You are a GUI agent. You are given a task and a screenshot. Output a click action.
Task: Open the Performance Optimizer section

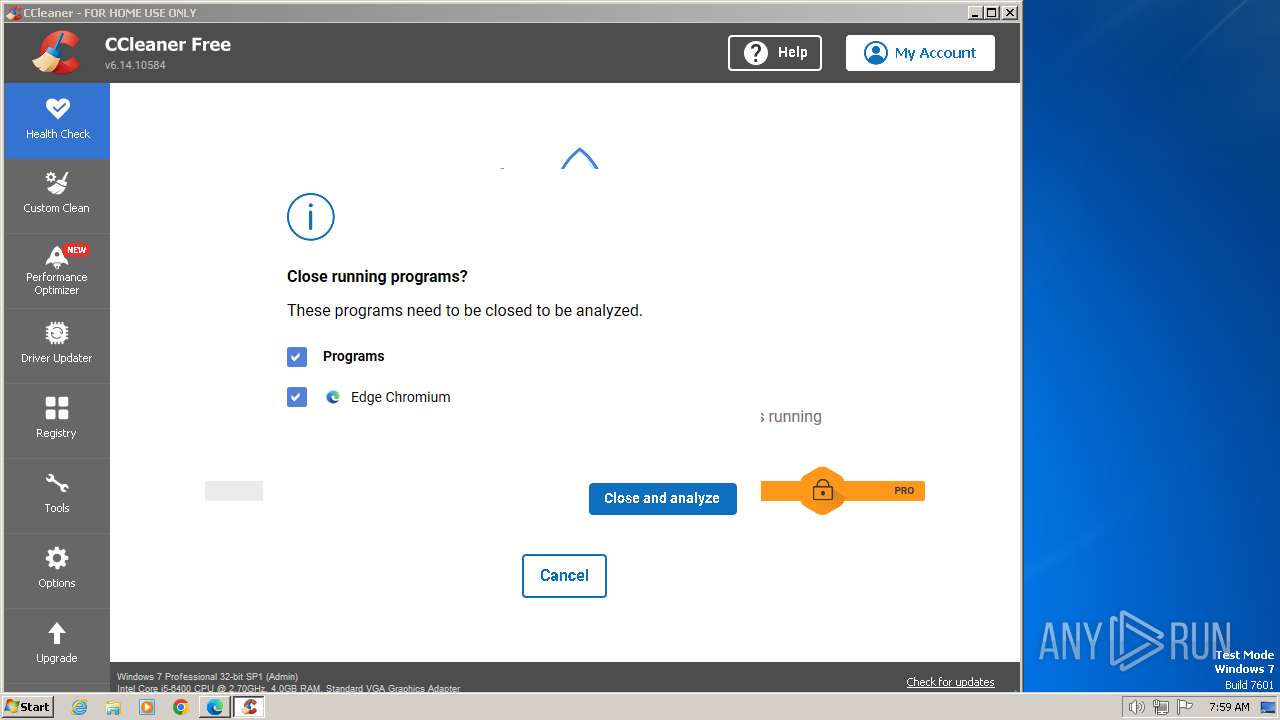pyautogui.click(x=57, y=271)
